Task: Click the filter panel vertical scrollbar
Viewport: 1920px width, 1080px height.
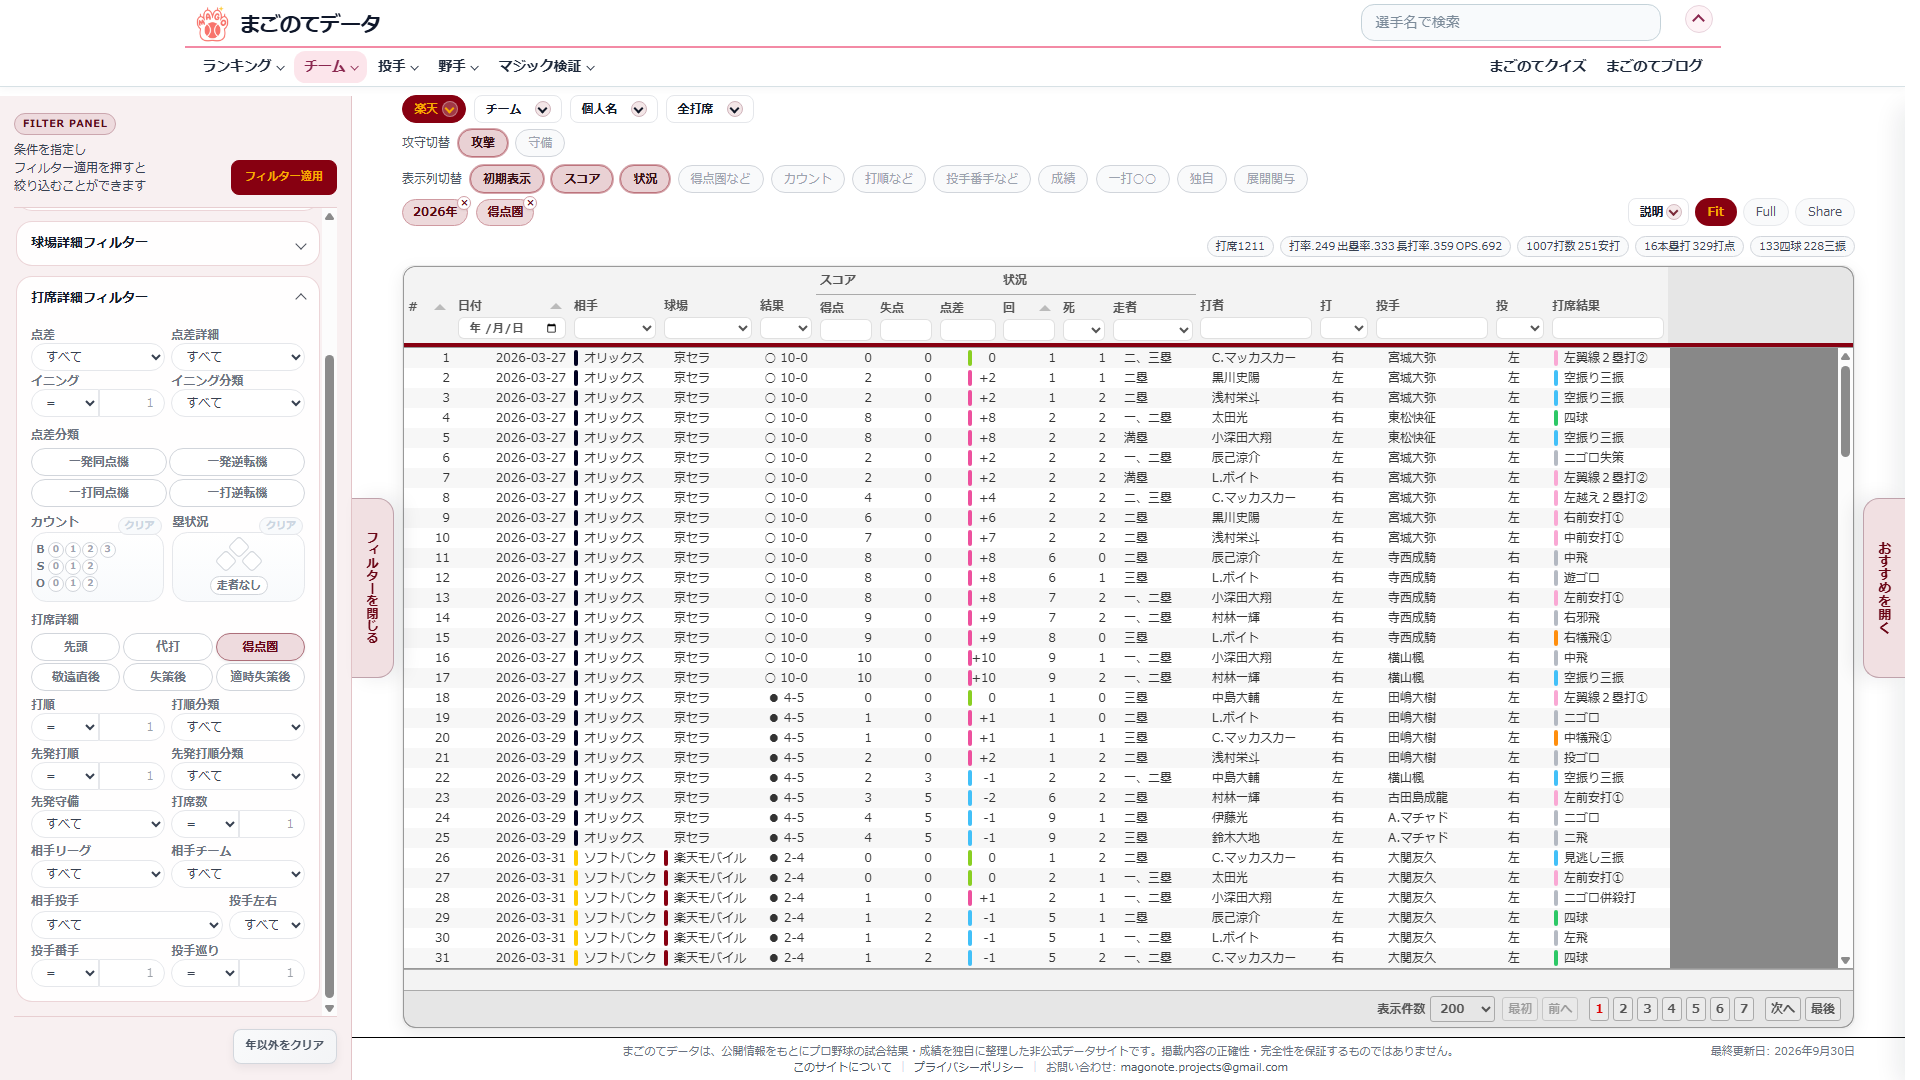Action: (x=329, y=675)
